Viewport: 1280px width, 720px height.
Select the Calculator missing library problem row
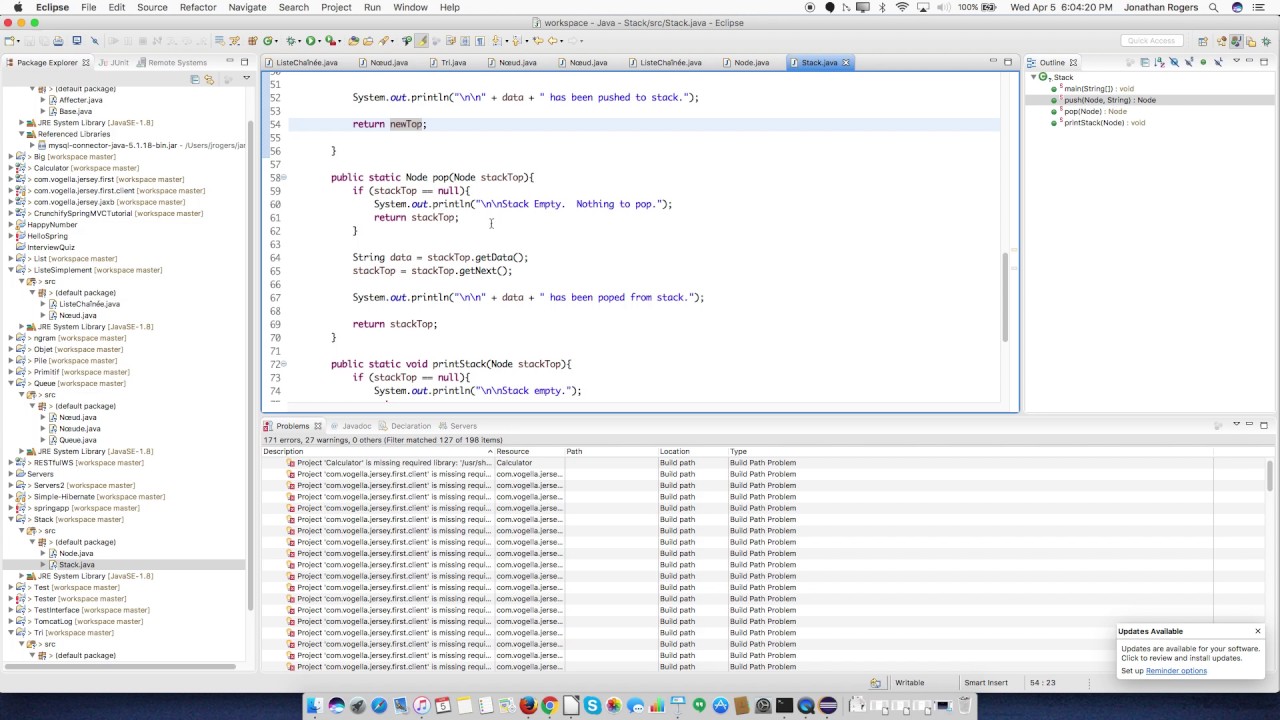point(737,463)
